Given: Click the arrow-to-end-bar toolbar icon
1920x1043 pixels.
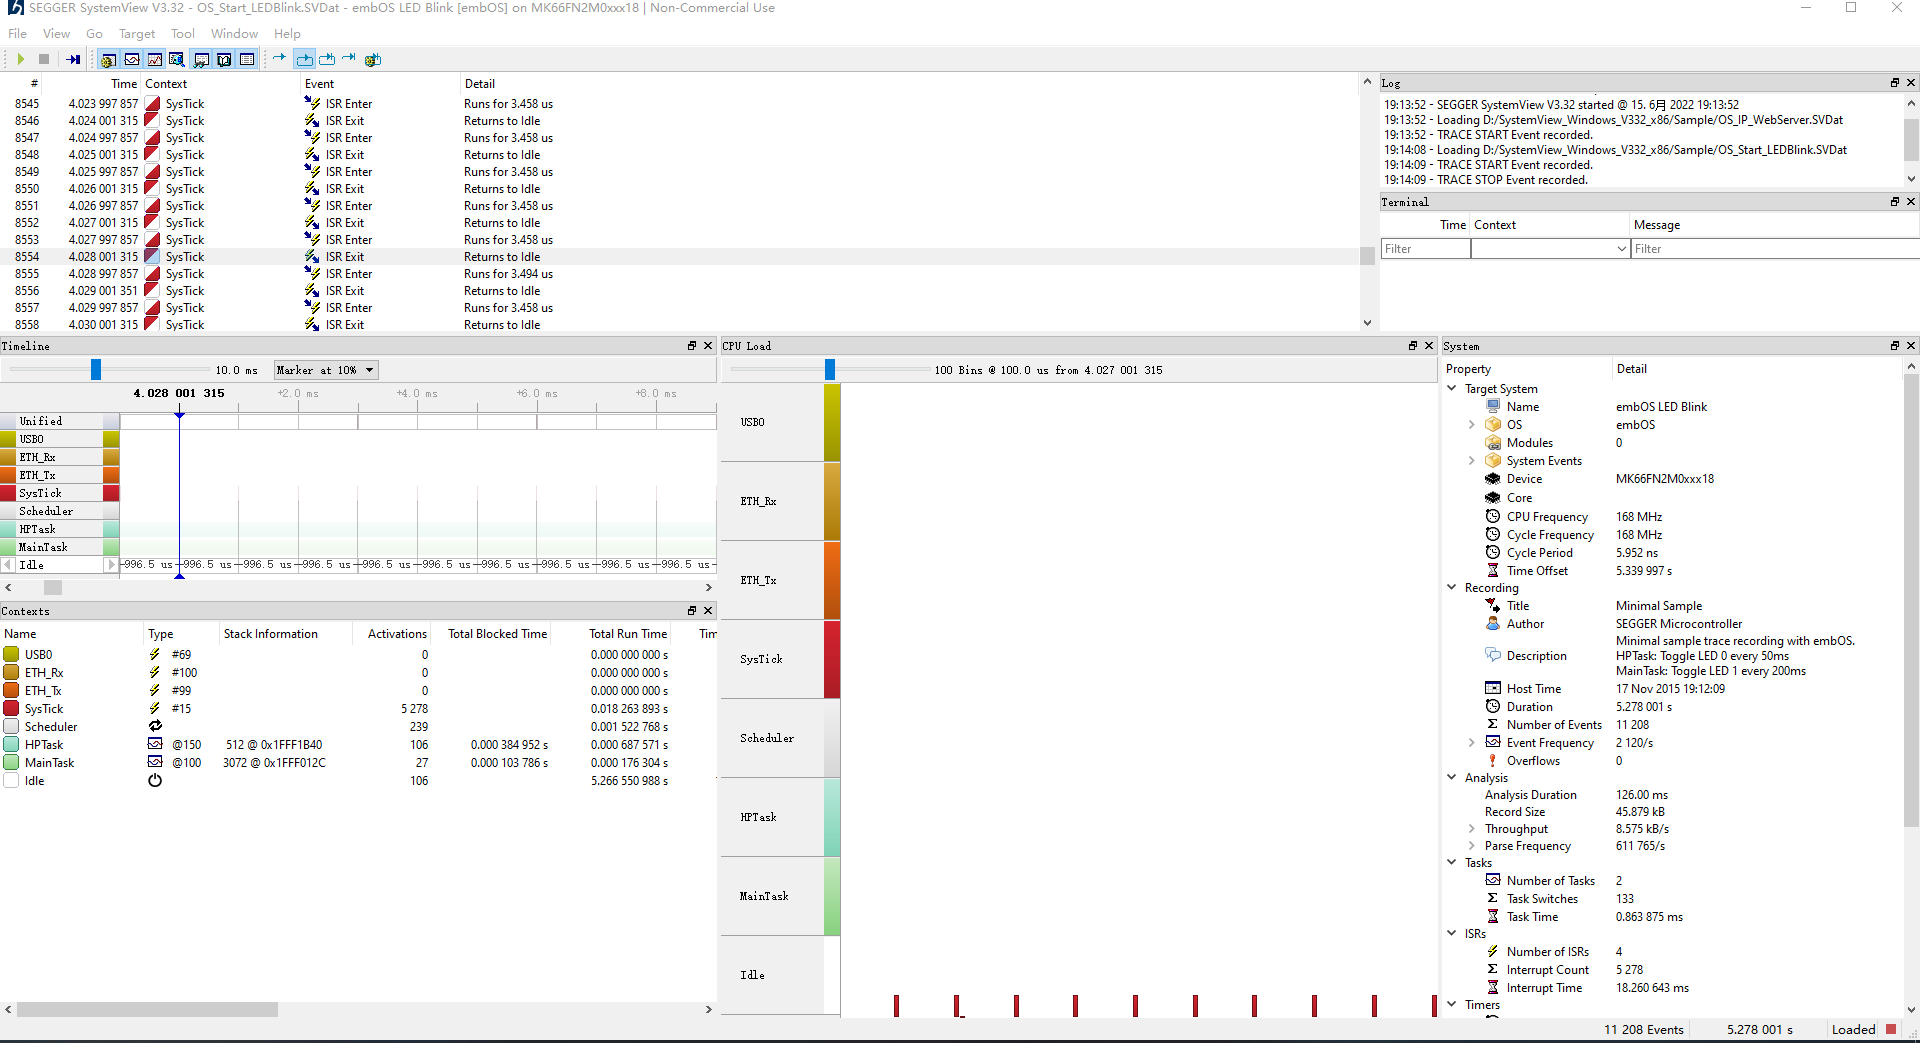Looking at the screenshot, I should (x=349, y=59).
